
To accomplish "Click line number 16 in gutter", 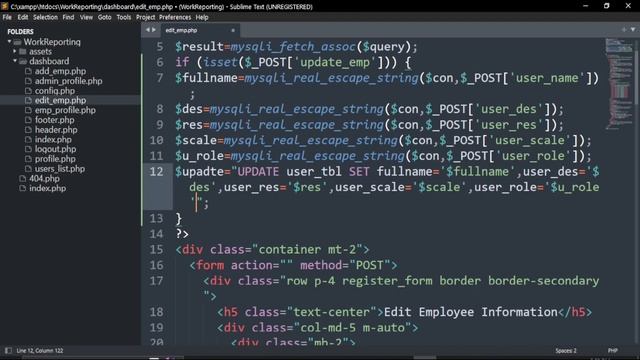I will [x=156, y=265].
